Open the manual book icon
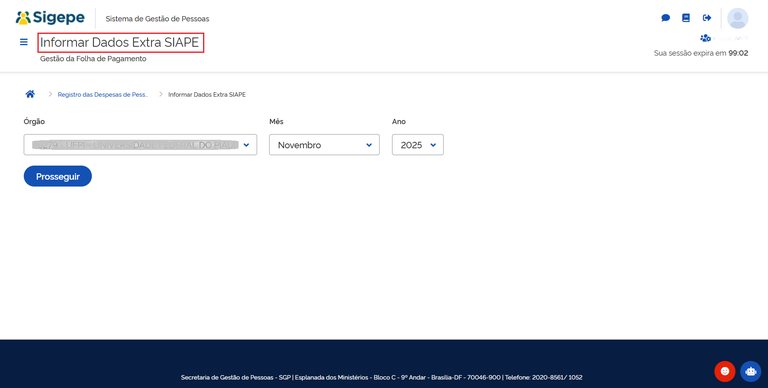768x388 pixels. point(686,18)
